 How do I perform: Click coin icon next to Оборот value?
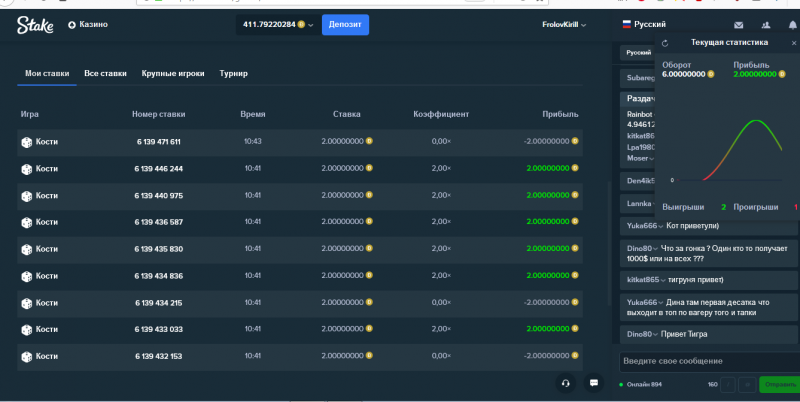click(x=711, y=74)
